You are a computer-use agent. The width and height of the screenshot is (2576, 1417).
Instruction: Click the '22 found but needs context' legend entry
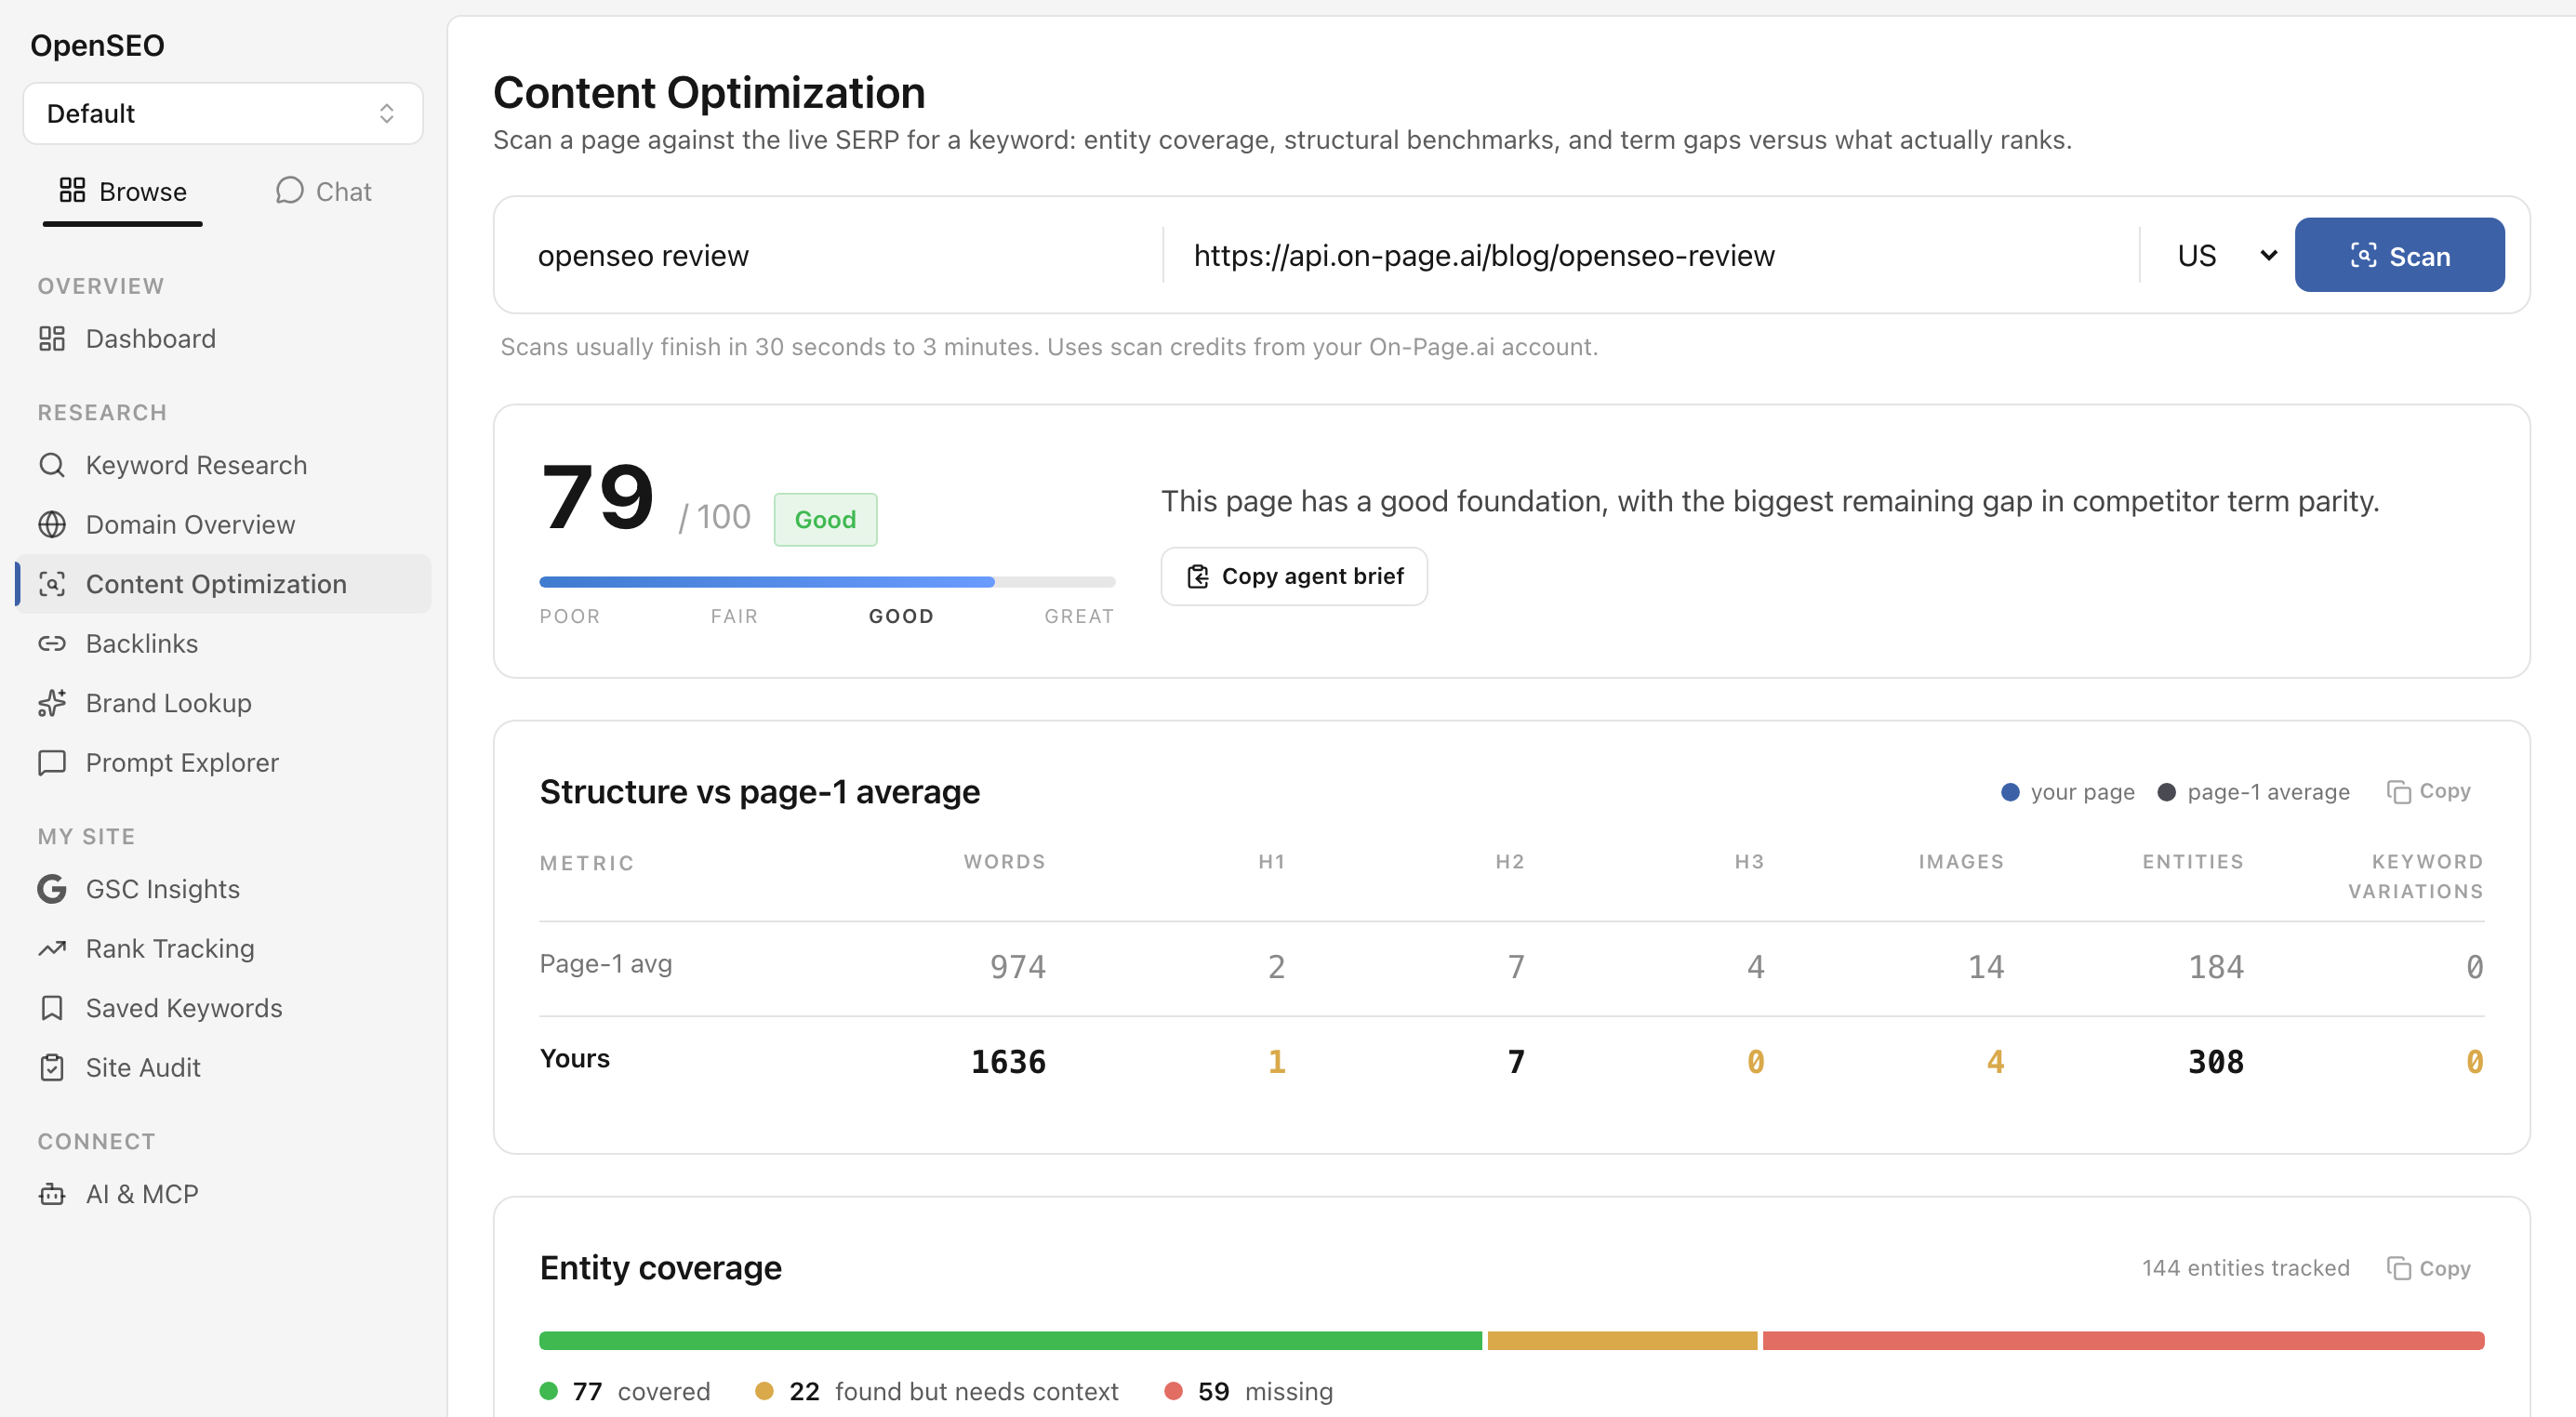936,1391
